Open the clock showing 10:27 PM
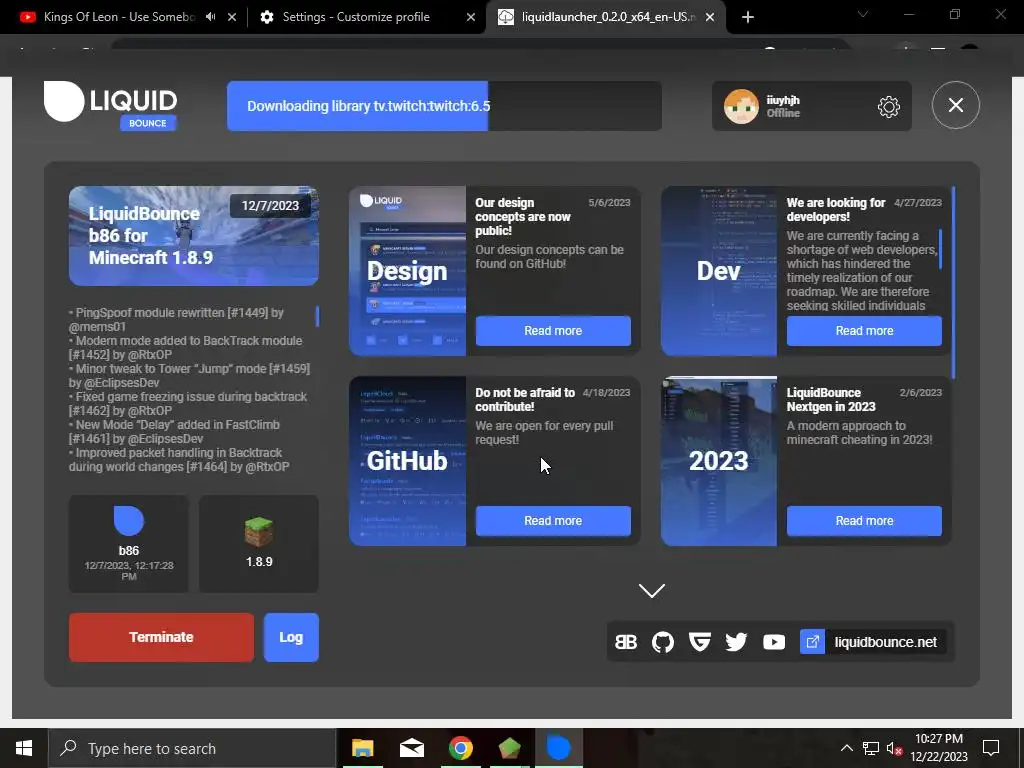 click(938, 748)
